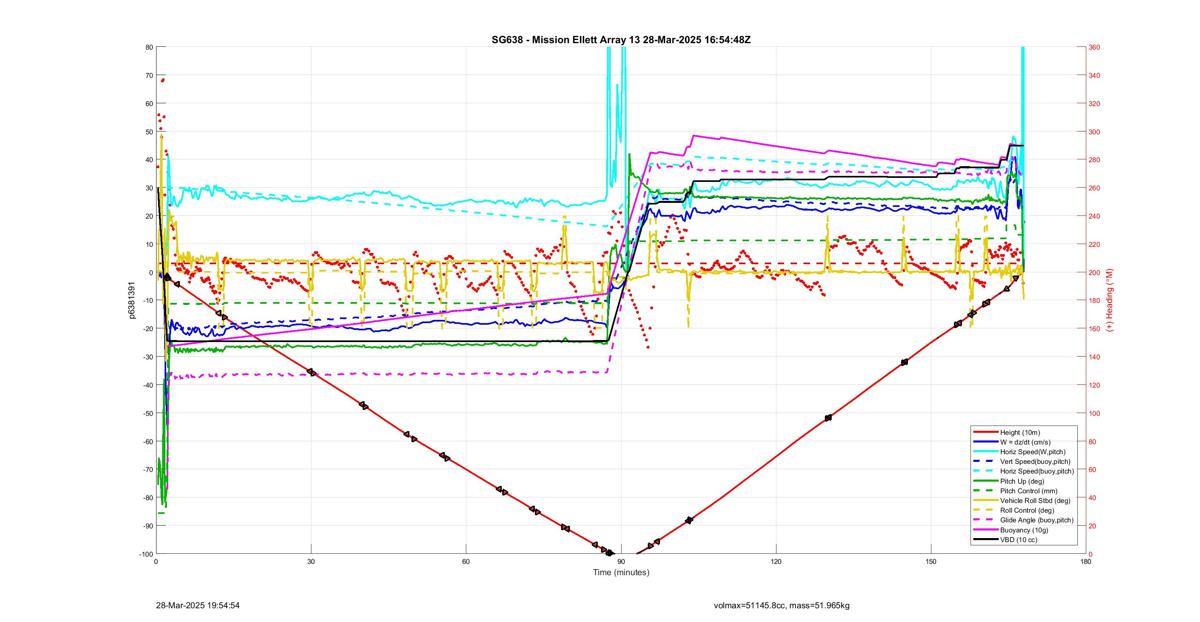Screen dimensions: 1200x622
Task: Click right heading axis tick label '100'
Action: [1096, 413]
